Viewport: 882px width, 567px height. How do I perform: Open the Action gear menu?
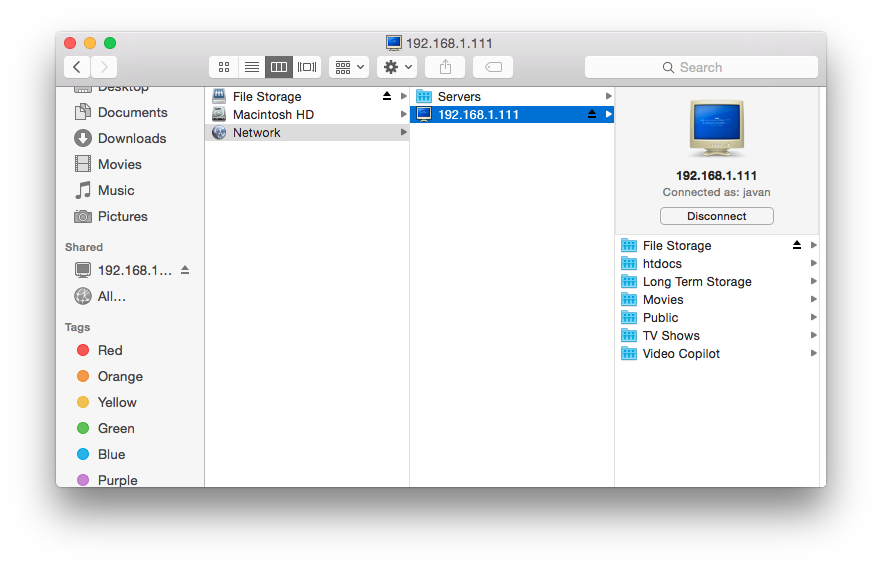pos(397,68)
